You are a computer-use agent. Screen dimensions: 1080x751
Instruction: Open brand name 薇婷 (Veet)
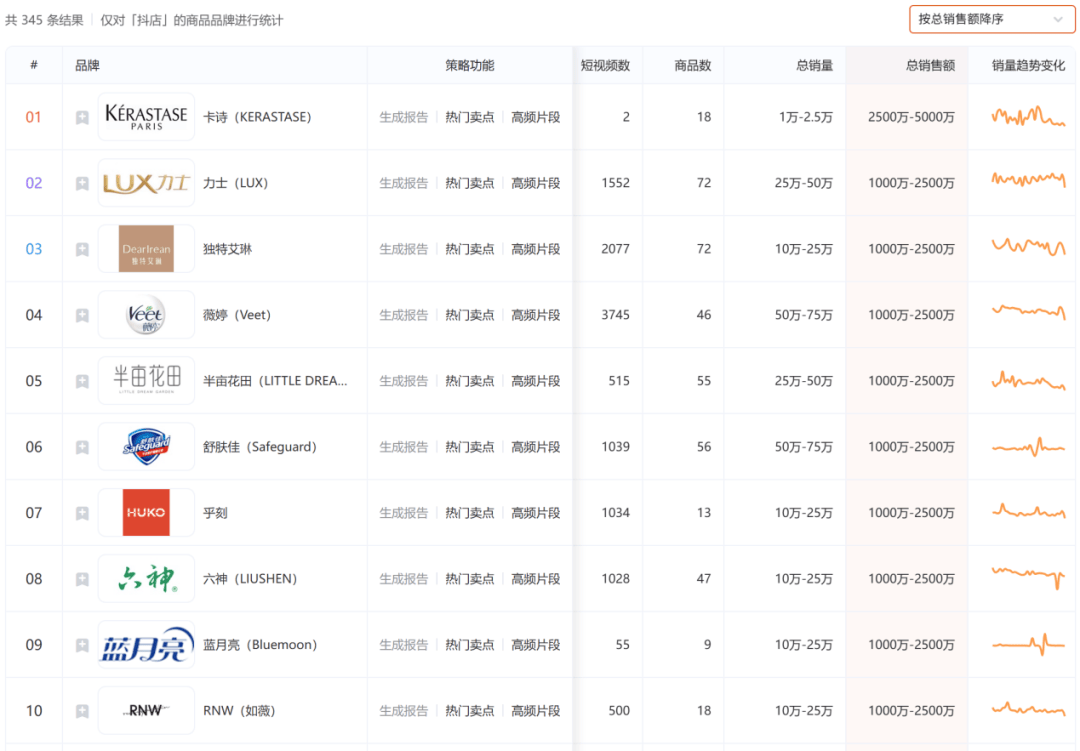[x=237, y=315]
